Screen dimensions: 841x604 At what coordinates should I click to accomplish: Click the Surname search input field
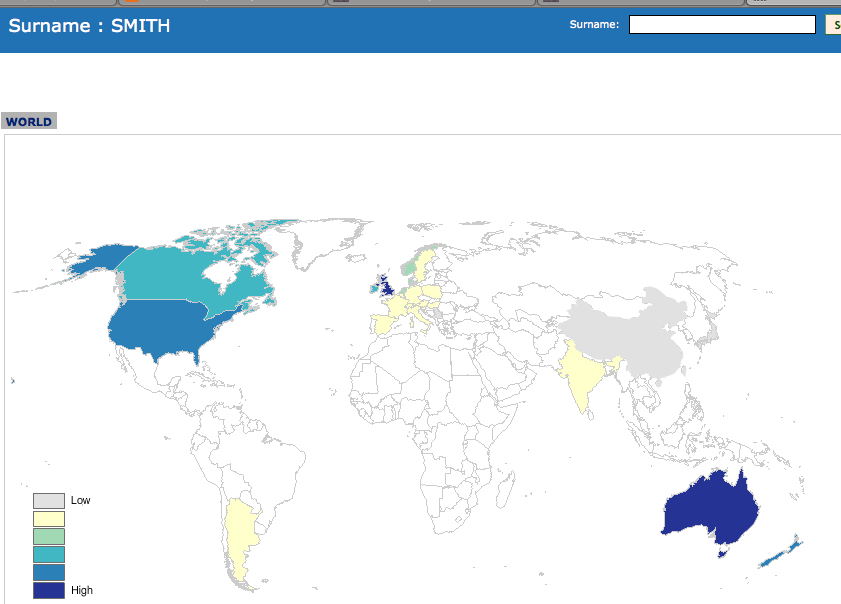pos(722,25)
